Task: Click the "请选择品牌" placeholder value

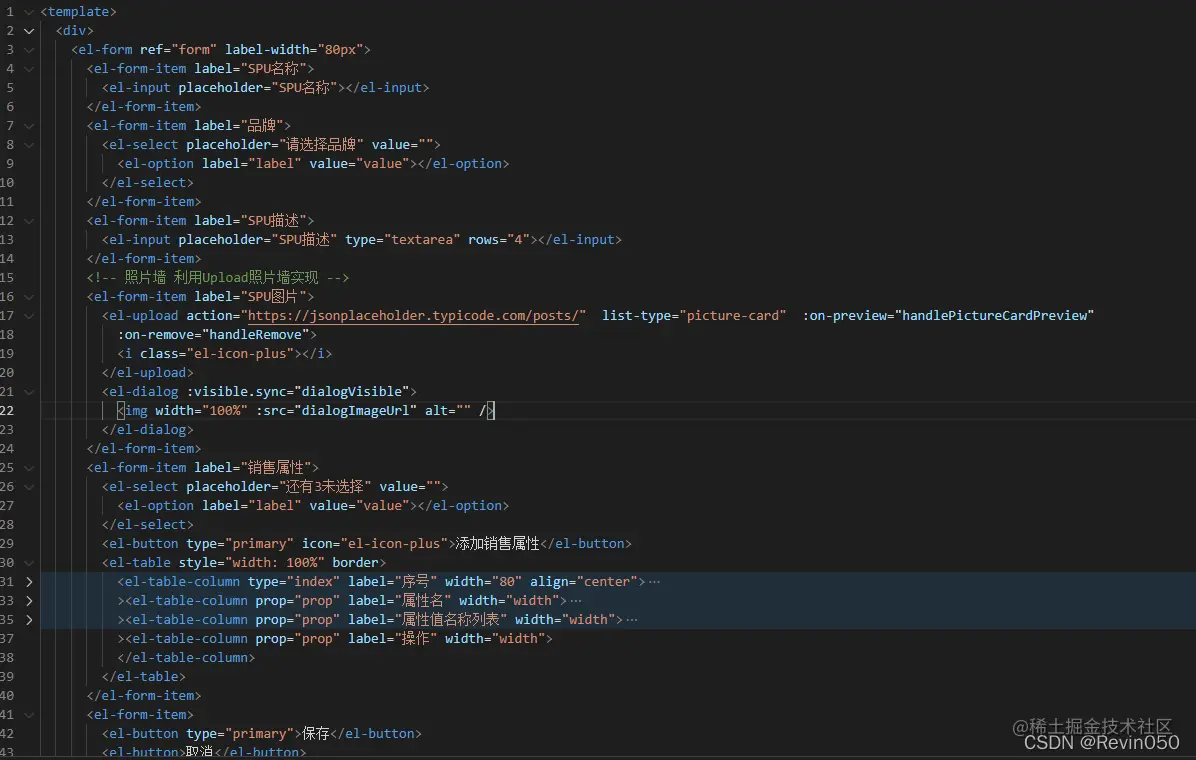Action: point(321,144)
